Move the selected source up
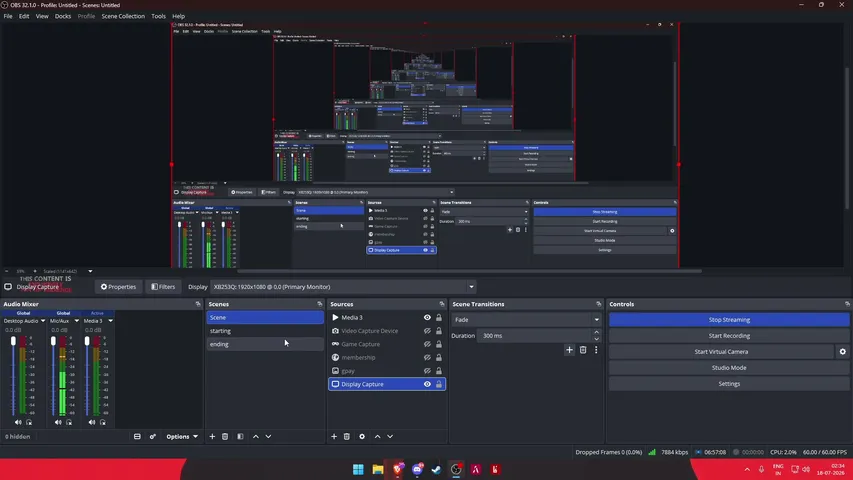The height and width of the screenshot is (480, 853). click(378, 436)
